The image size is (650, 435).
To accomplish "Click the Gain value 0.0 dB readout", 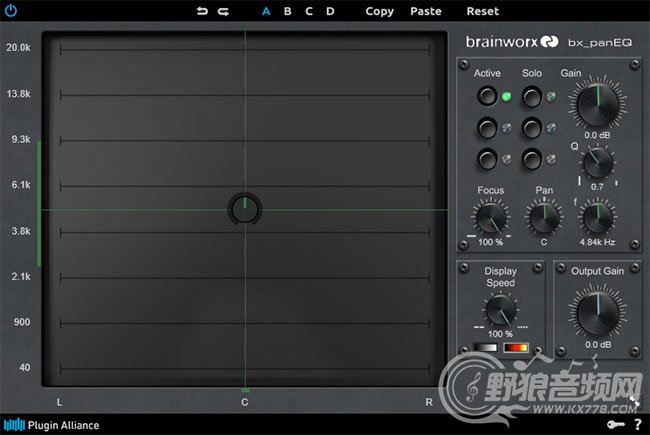I will (x=597, y=135).
